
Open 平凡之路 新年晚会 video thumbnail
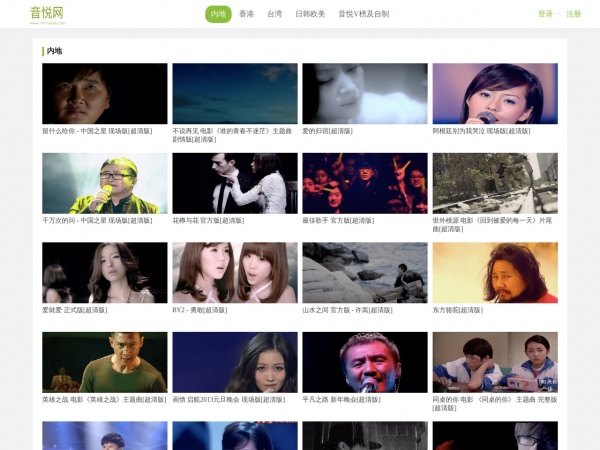click(365, 362)
